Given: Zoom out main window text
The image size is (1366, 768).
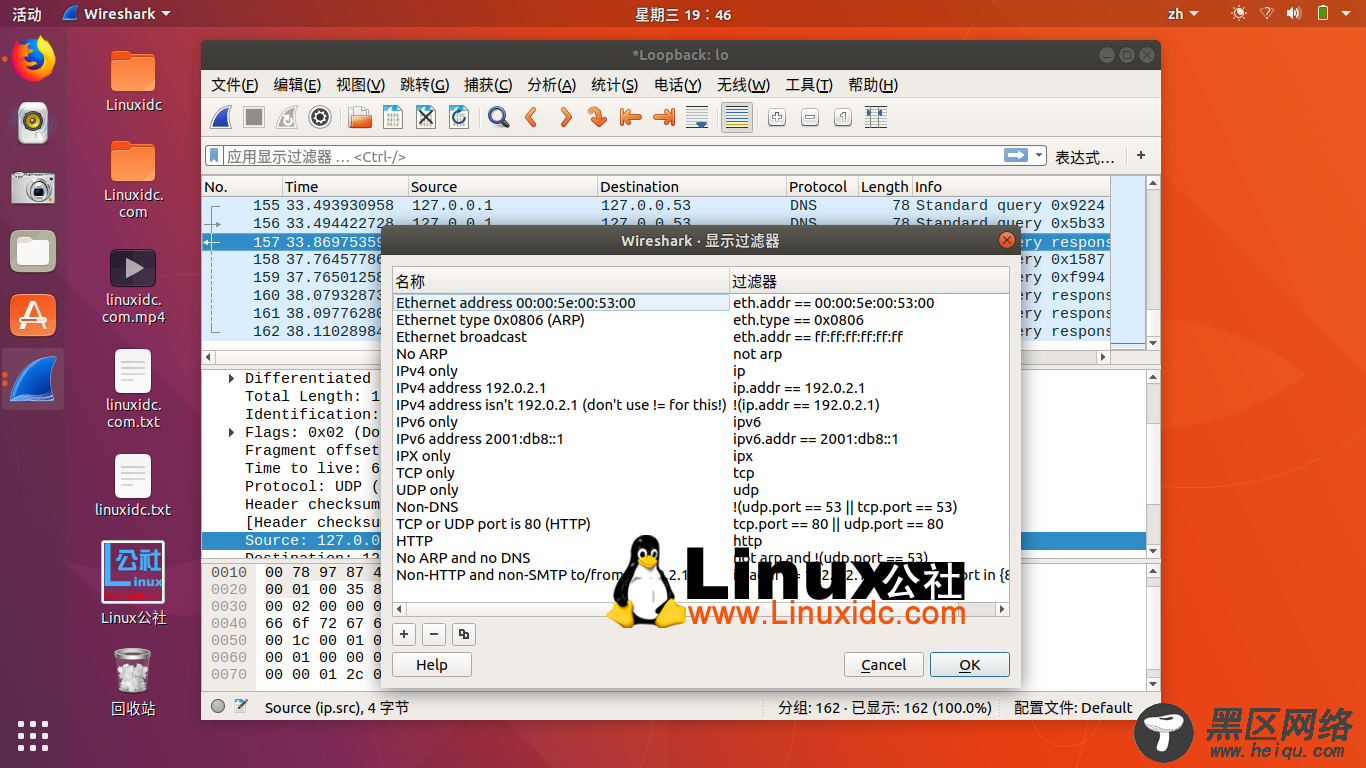Looking at the screenshot, I should tap(810, 117).
